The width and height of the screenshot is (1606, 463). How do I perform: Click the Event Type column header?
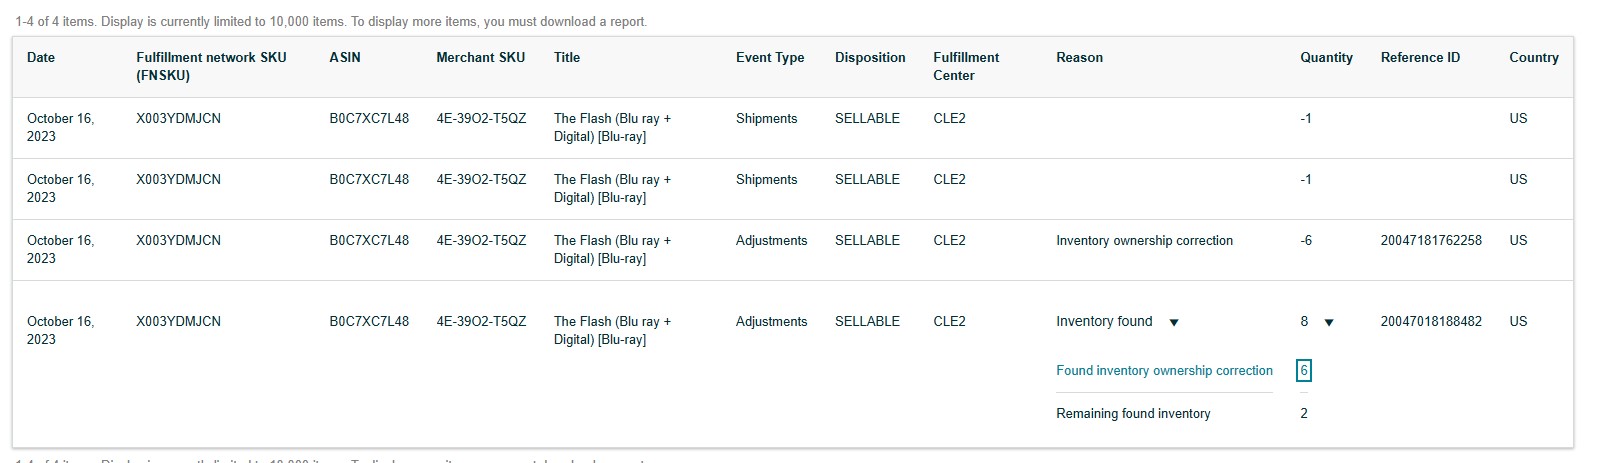pos(770,57)
